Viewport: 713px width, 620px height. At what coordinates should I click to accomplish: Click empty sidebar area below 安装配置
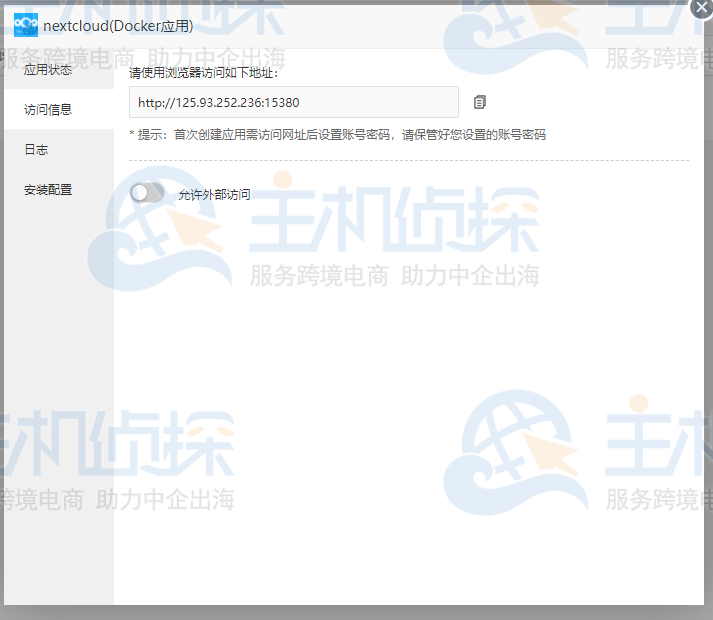coord(57,400)
